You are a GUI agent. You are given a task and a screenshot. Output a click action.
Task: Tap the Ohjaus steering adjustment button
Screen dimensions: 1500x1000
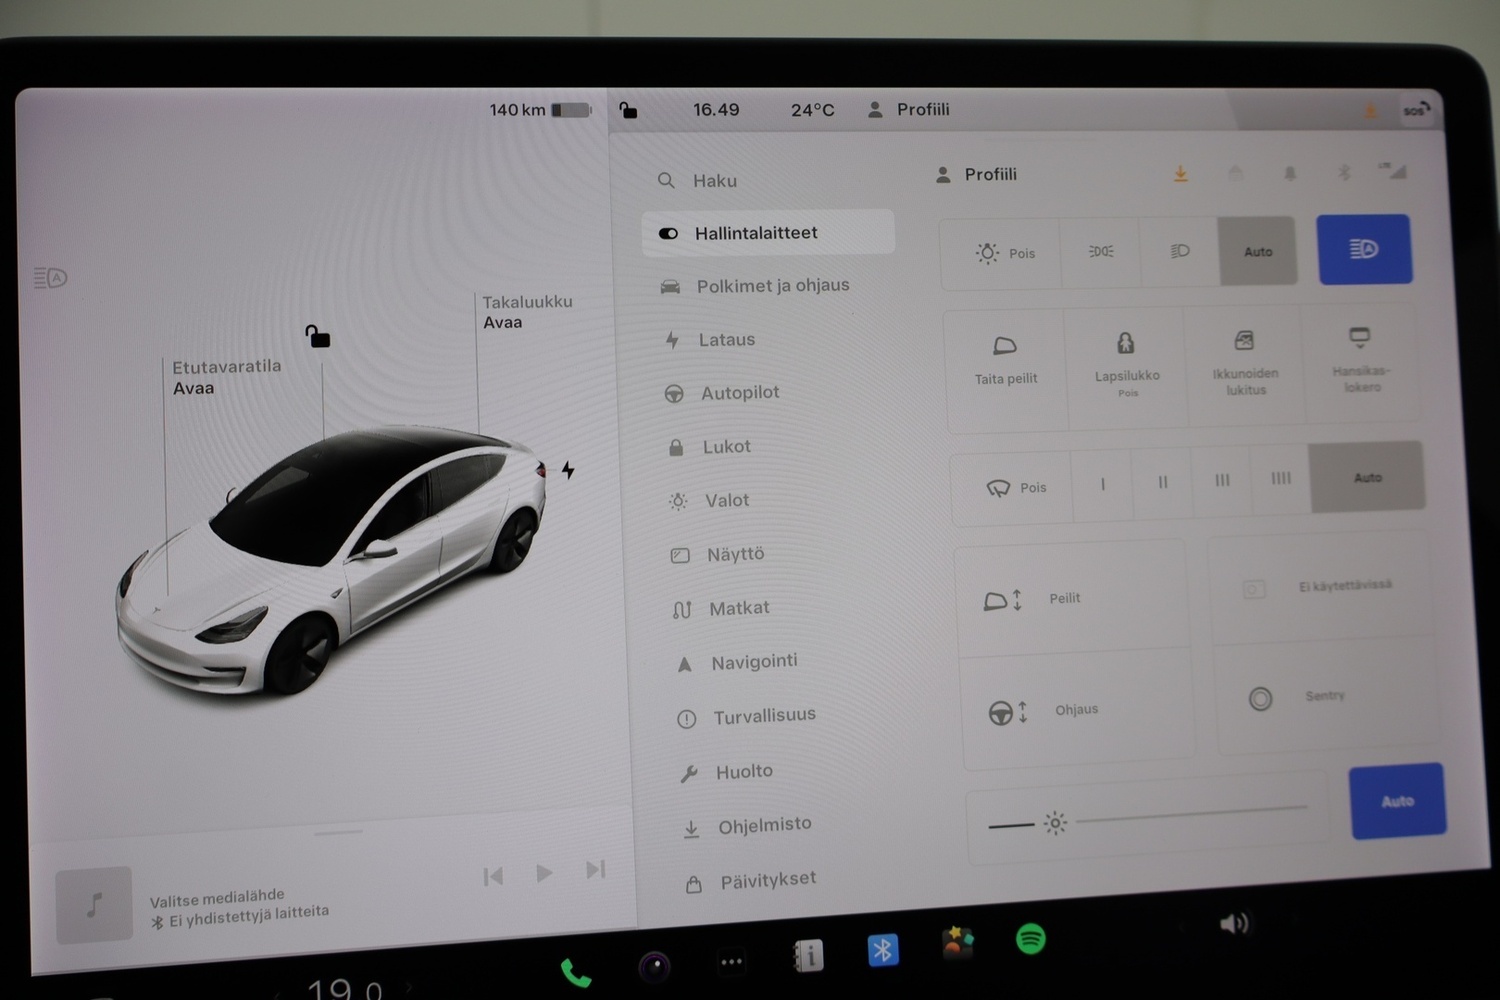pyautogui.click(x=1078, y=709)
